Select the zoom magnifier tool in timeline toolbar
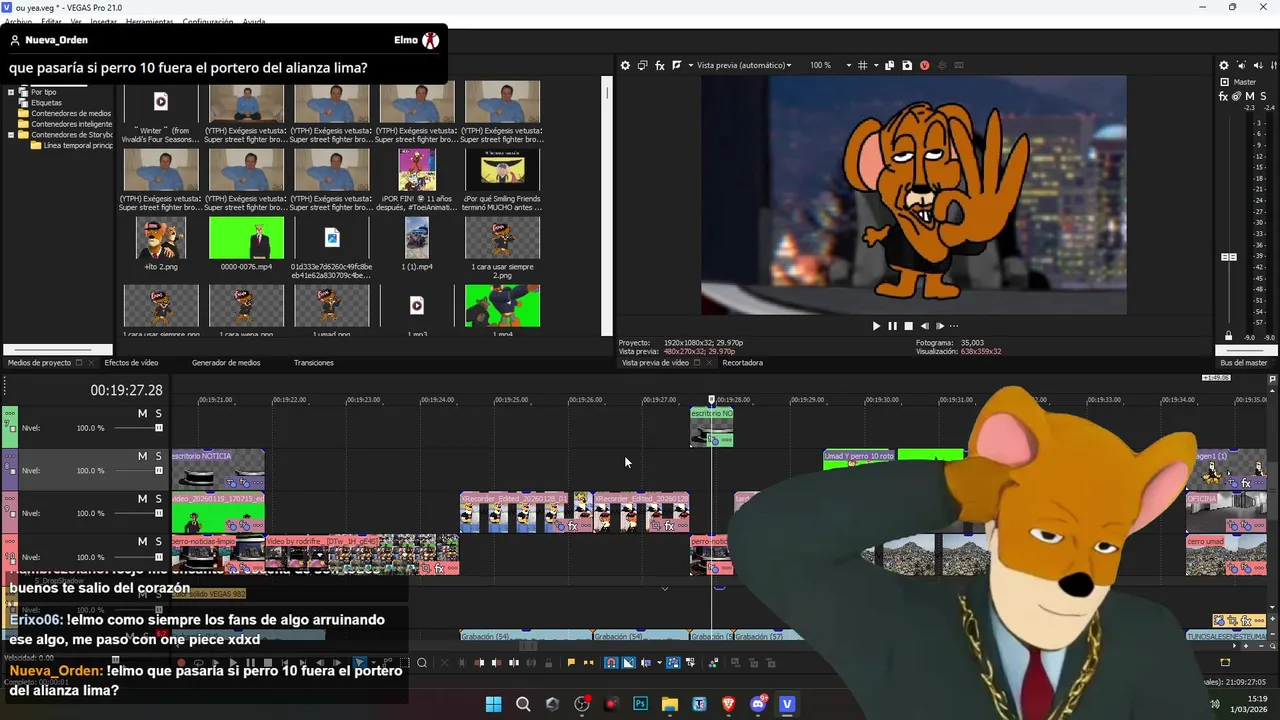The width and height of the screenshot is (1280, 720). coord(422,662)
